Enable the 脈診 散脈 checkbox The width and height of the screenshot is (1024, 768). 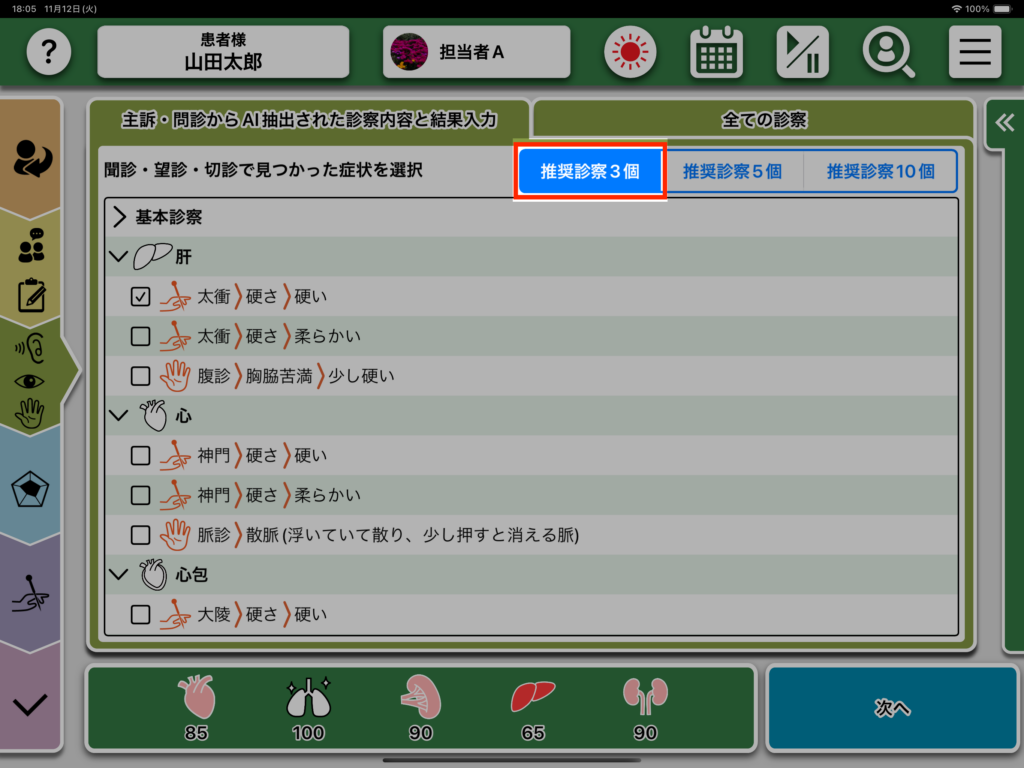coord(141,535)
